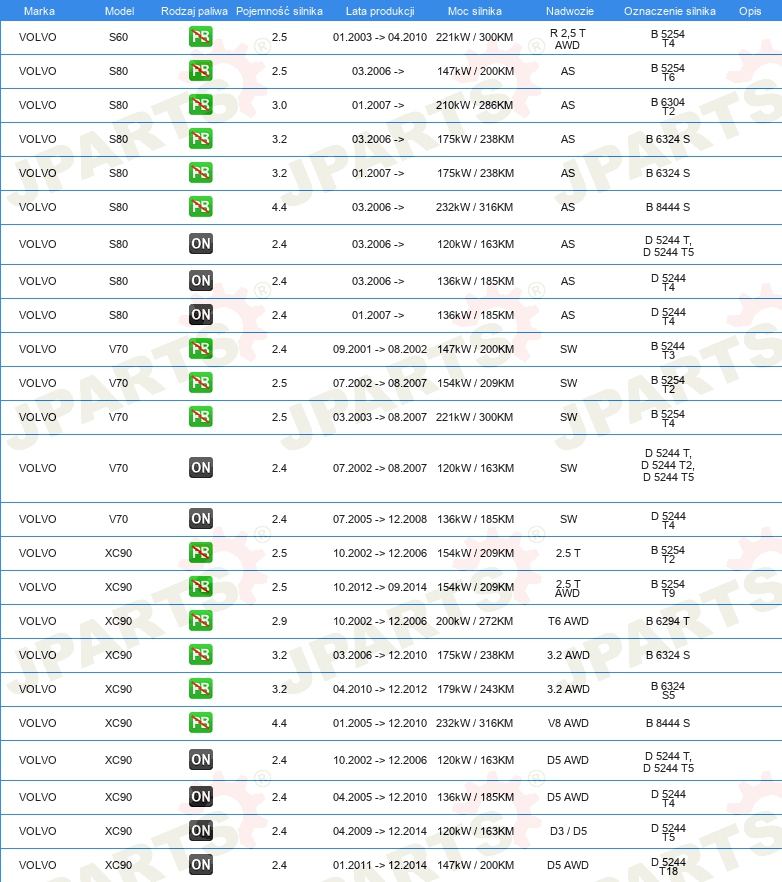Select engine code B 5244 T3
Image resolution: width=782 pixels, height=882 pixels.
click(668, 350)
